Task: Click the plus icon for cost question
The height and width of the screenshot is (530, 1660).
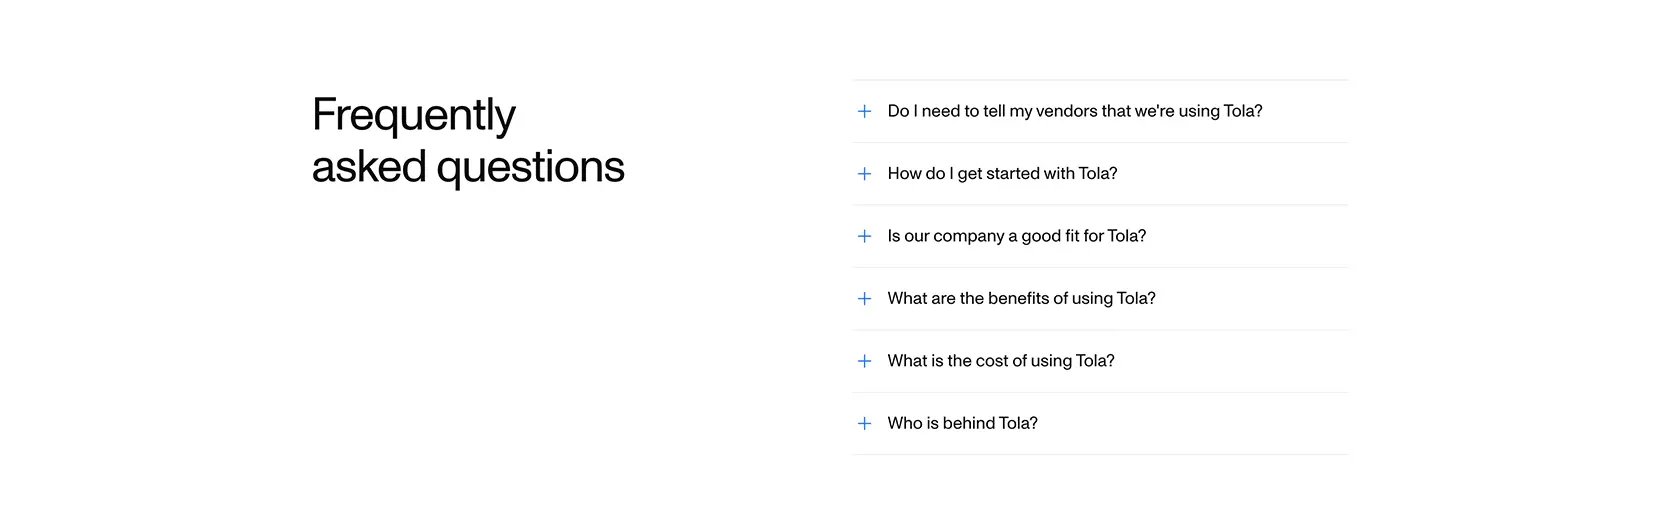Action: (x=864, y=361)
